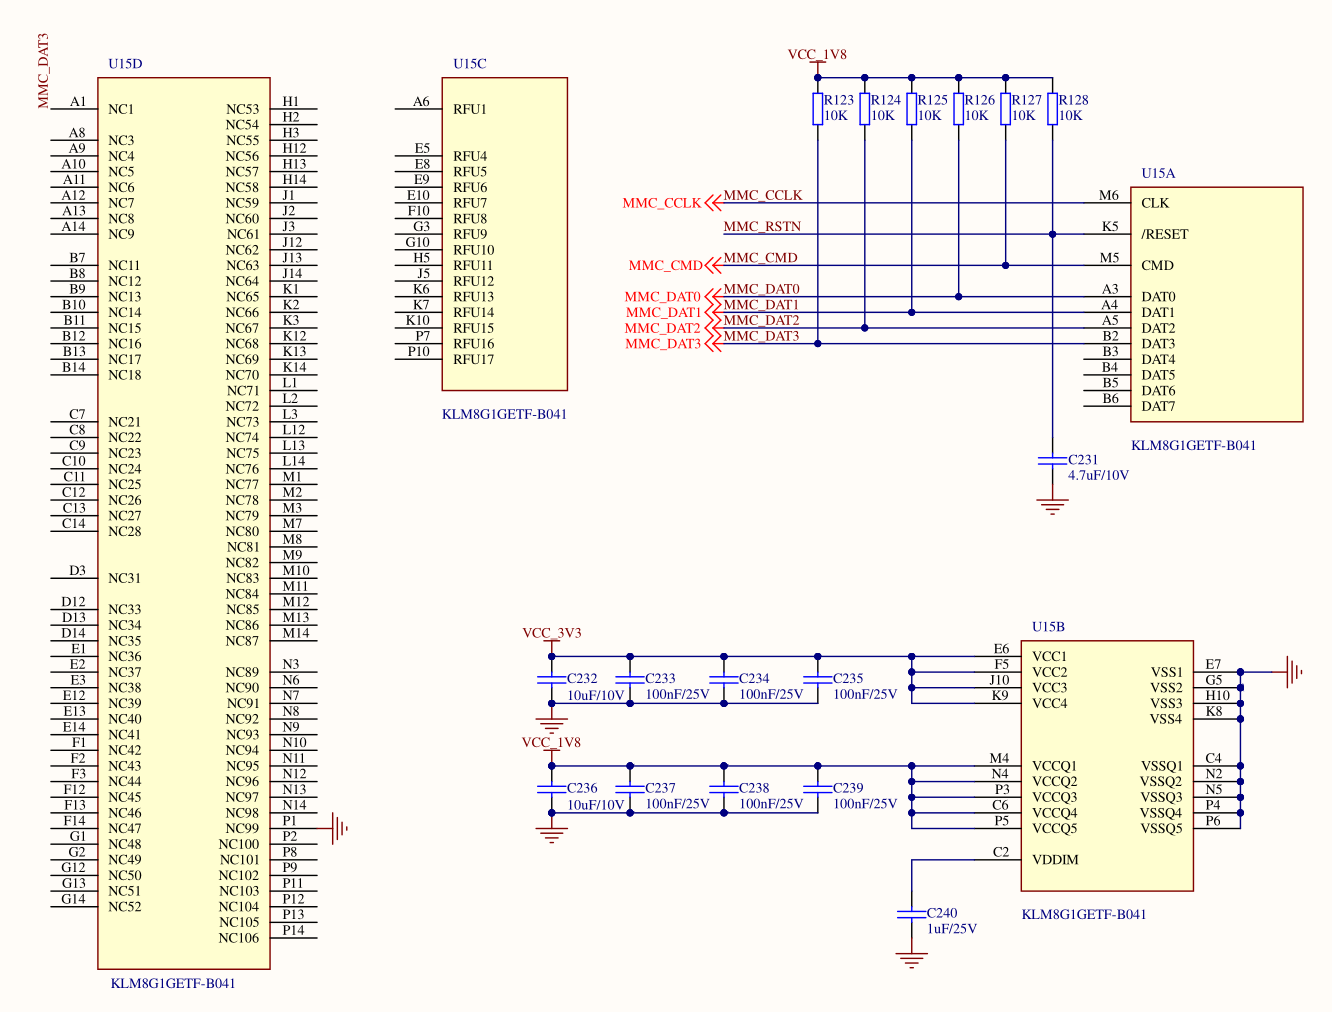Select the KLM8G1GETF-B041 text under U15D
1332x1012 pixels.
pos(173,983)
